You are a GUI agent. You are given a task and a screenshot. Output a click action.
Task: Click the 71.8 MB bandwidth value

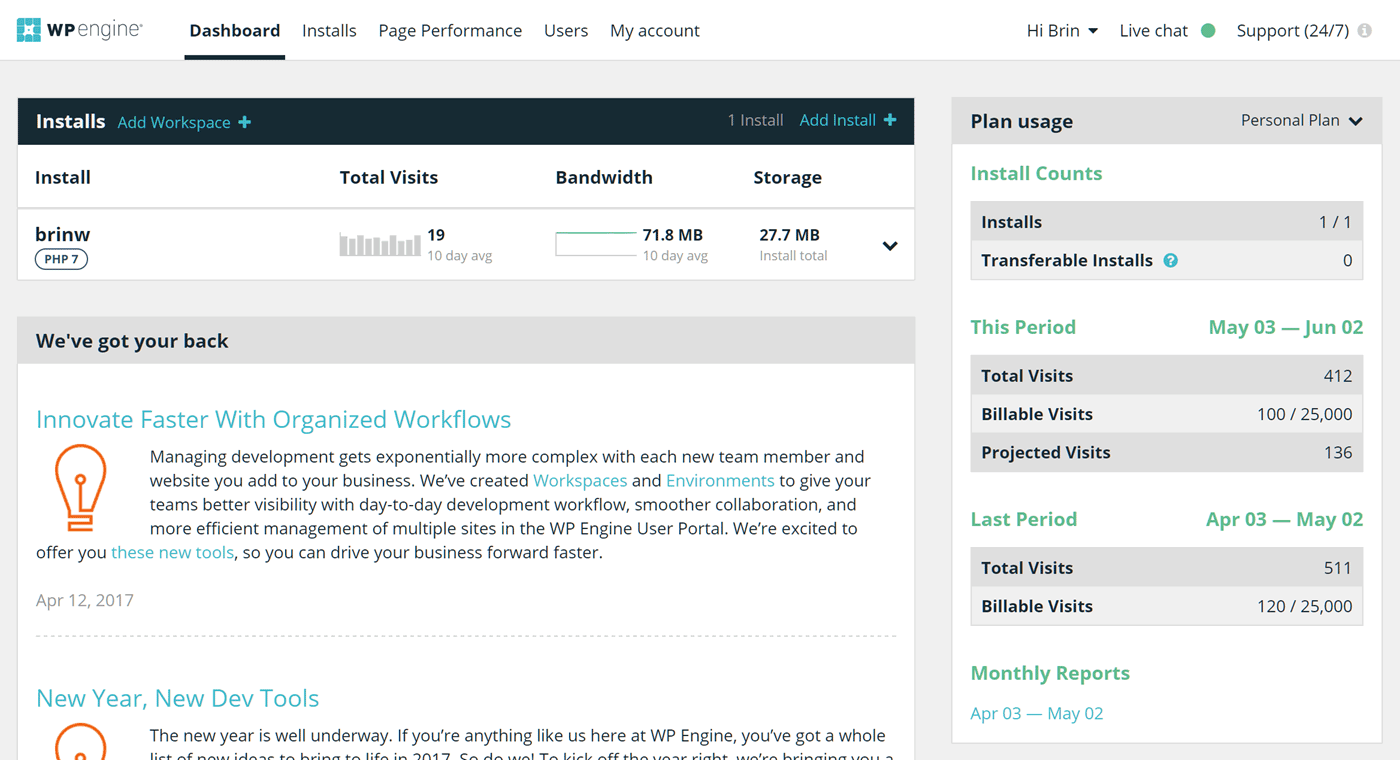pyautogui.click(x=672, y=235)
